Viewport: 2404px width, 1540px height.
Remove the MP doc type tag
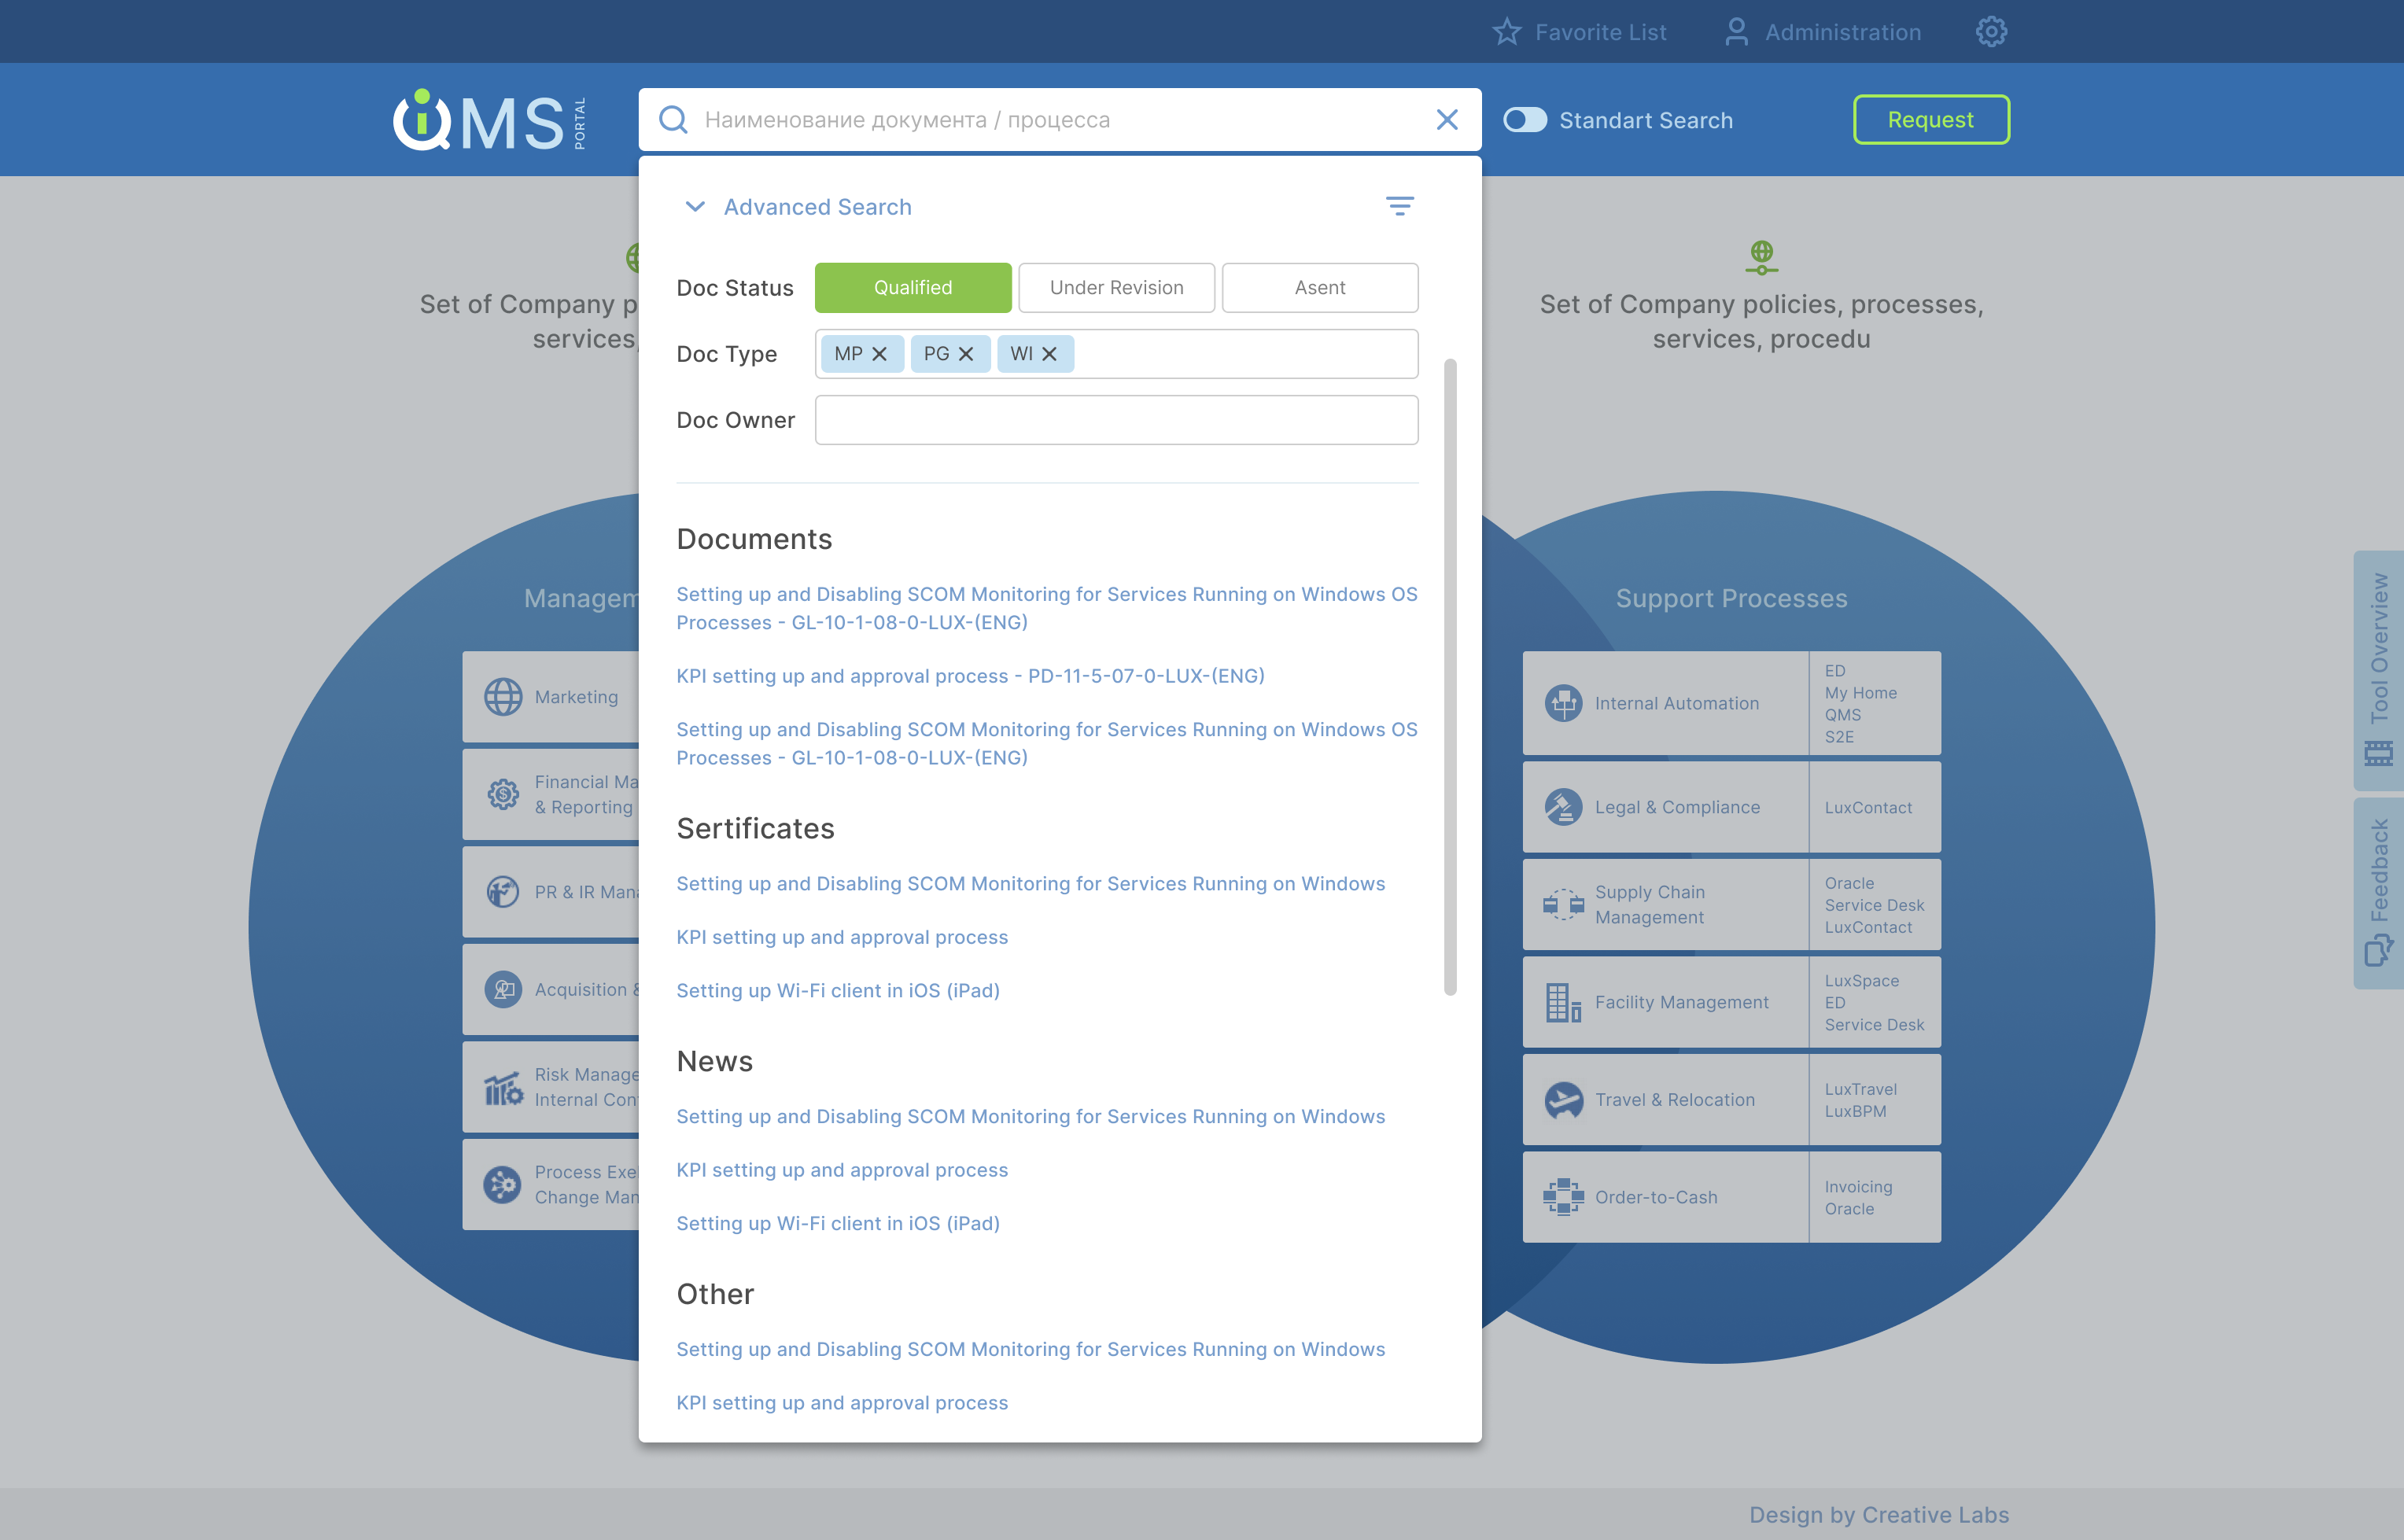coord(880,354)
